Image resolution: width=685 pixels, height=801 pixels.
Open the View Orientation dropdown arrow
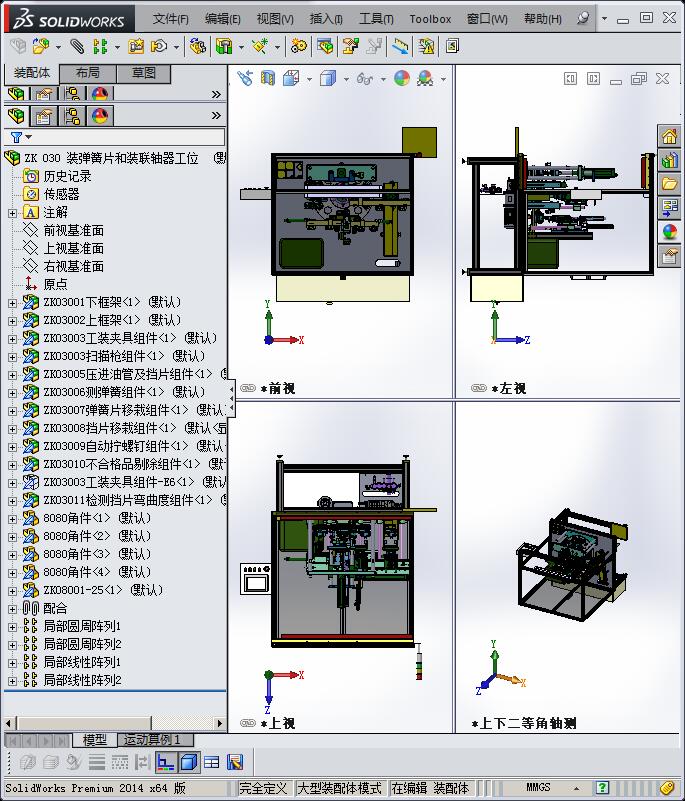(309, 79)
